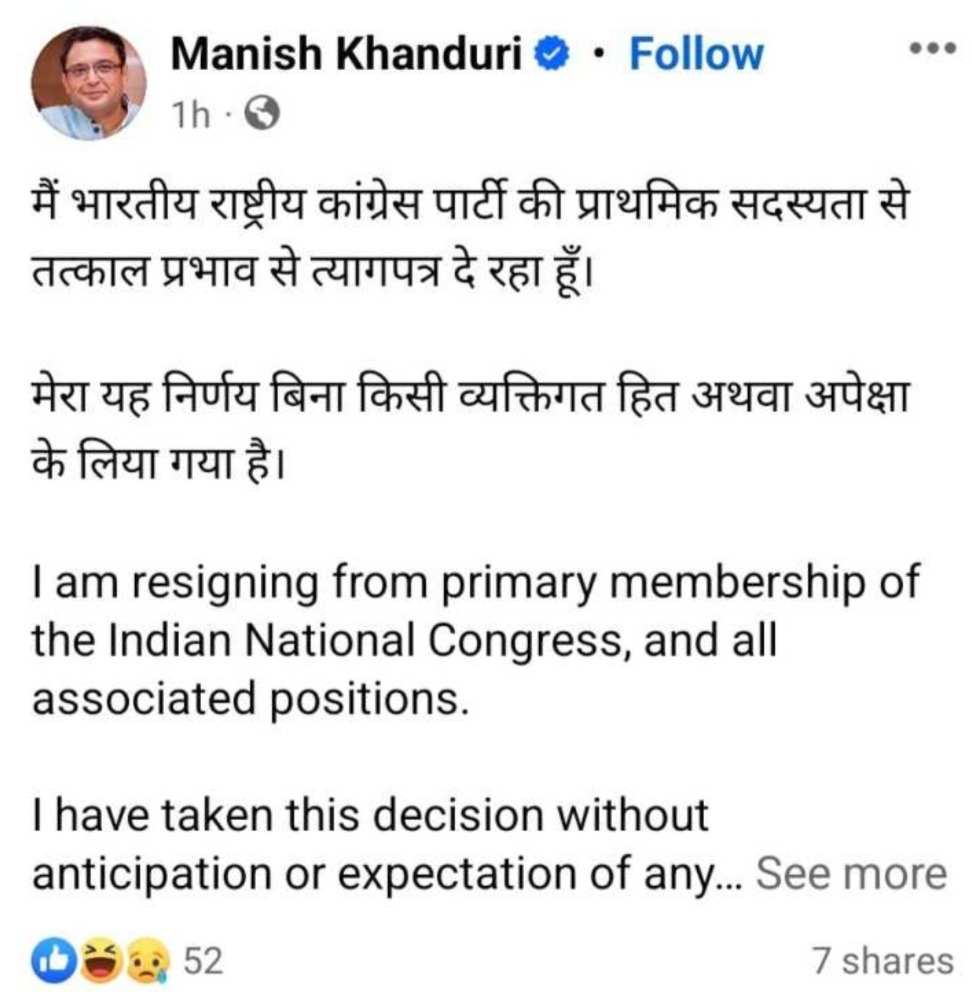972x992 pixels.
Task: Open the 7 shares list
Action: 882,962
